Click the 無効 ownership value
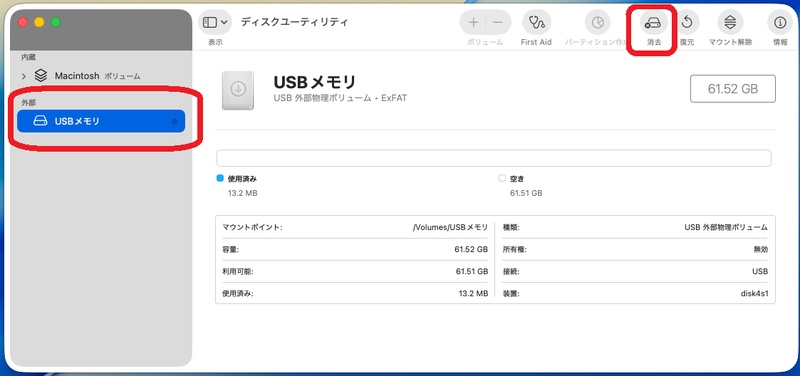This screenshot has height=376, width=800. click(x=761, y=249)
